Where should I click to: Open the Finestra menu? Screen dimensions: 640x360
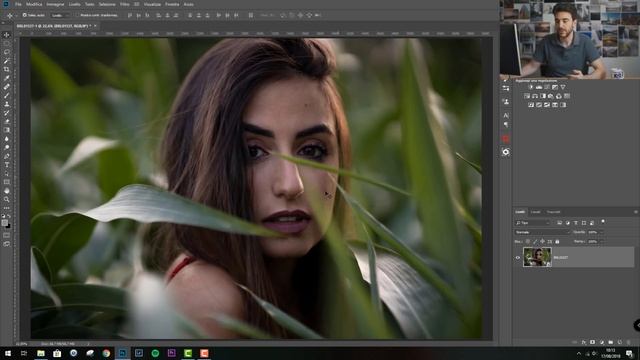click(172, 4)
